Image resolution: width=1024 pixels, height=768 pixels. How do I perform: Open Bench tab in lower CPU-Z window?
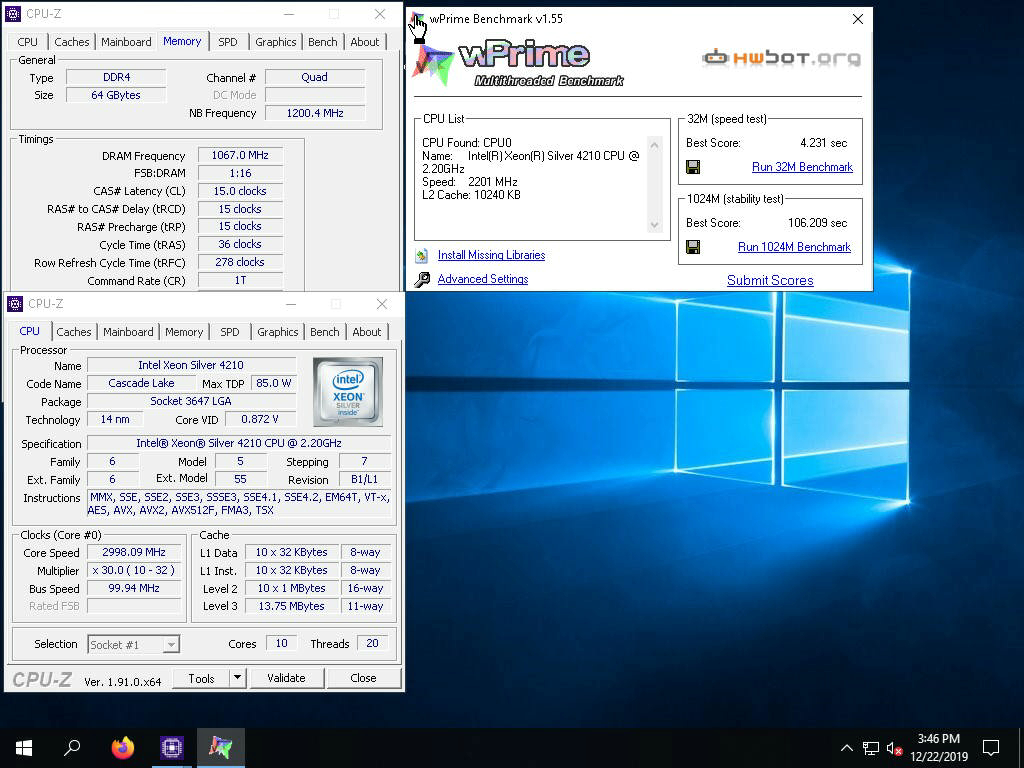click(x=325, y=332)
